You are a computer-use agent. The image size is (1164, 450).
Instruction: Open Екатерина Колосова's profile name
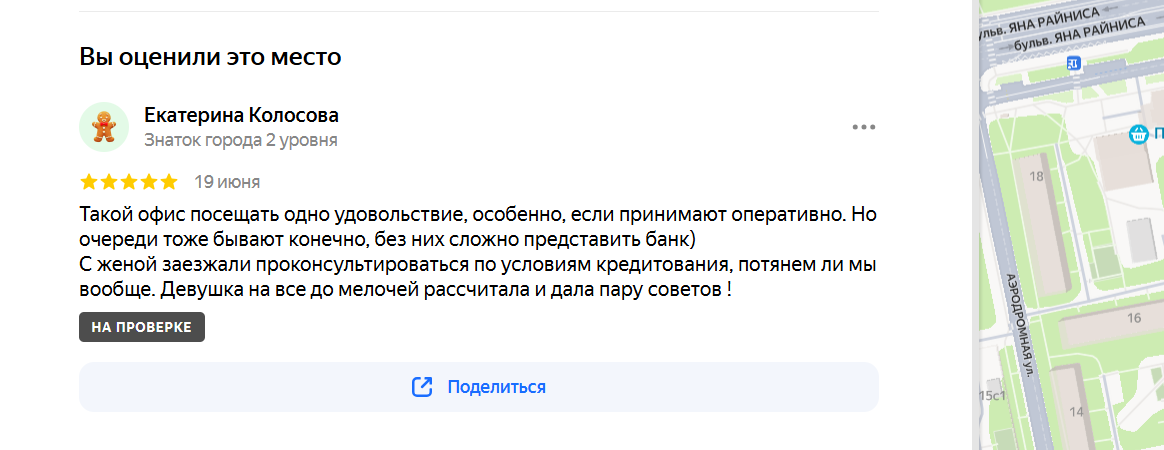241,115
